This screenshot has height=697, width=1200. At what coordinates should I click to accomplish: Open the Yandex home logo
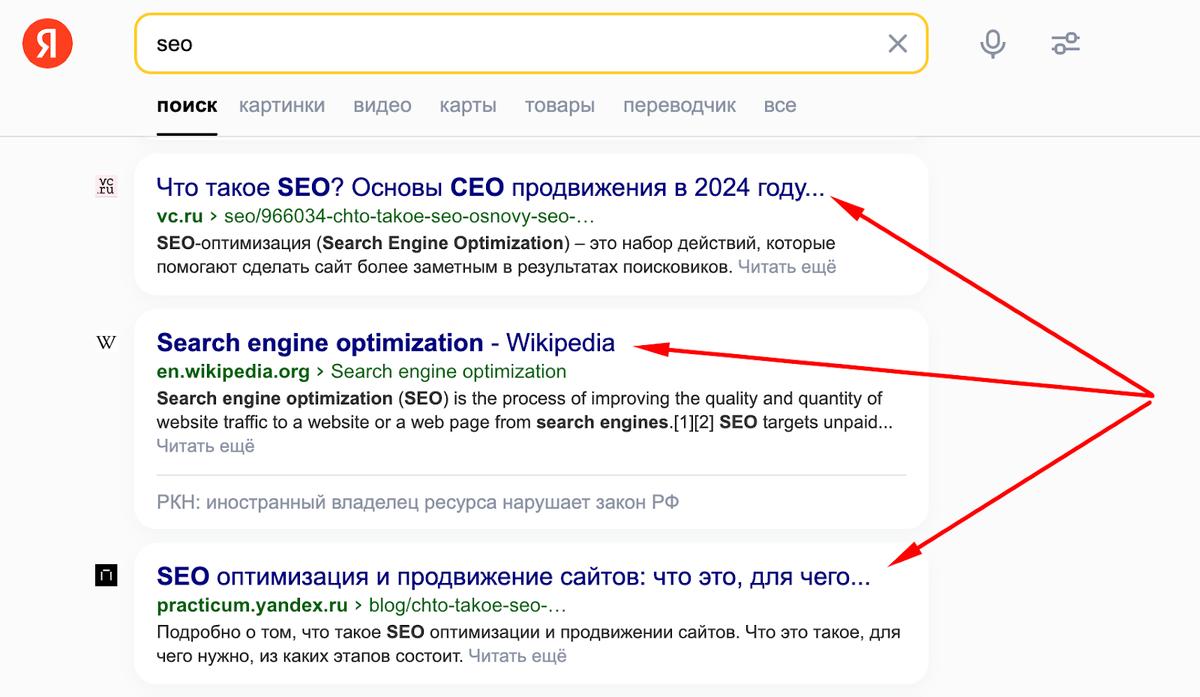(48, 43)
